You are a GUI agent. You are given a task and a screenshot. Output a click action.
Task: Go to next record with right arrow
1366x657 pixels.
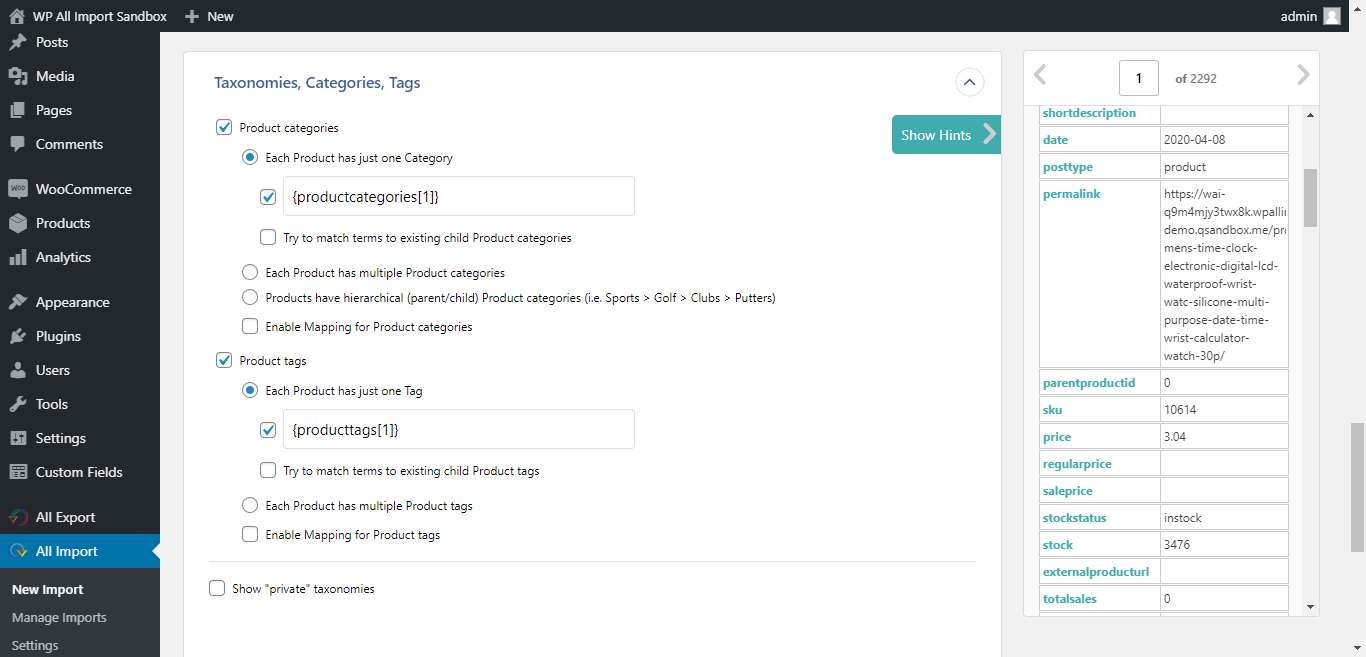click(x=1302, y=76)
